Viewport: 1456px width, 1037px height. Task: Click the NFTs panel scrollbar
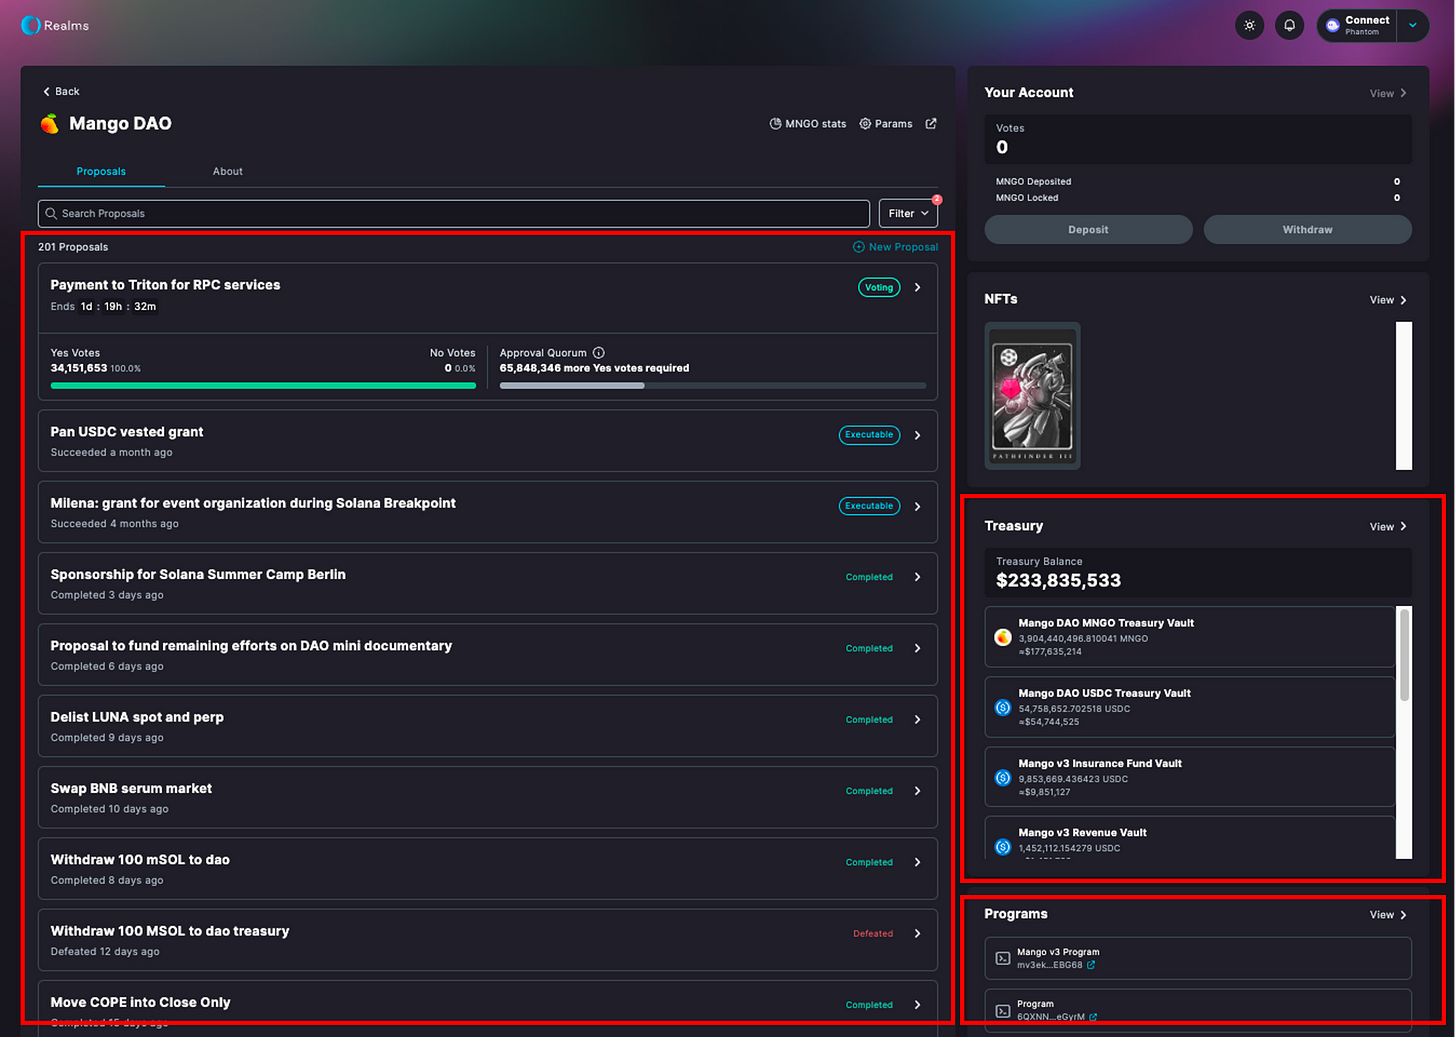click(x=1404, y=396)
